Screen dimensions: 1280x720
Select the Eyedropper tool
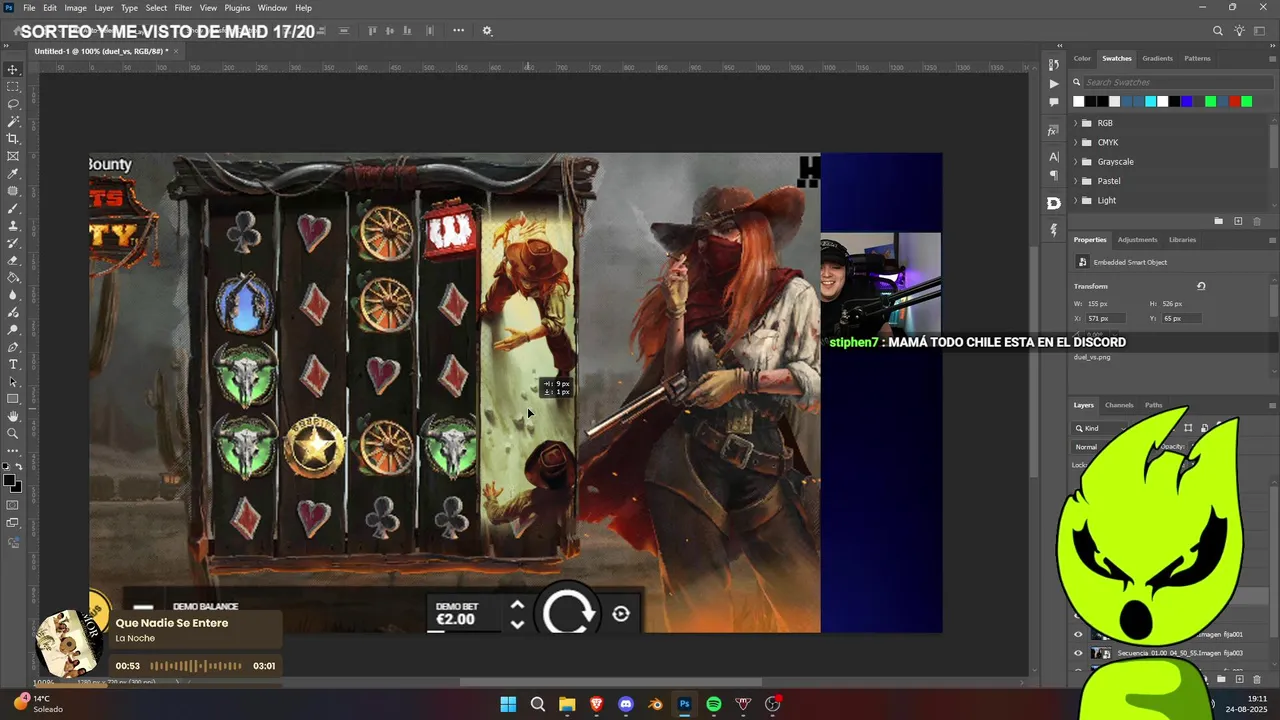[13, 173]
